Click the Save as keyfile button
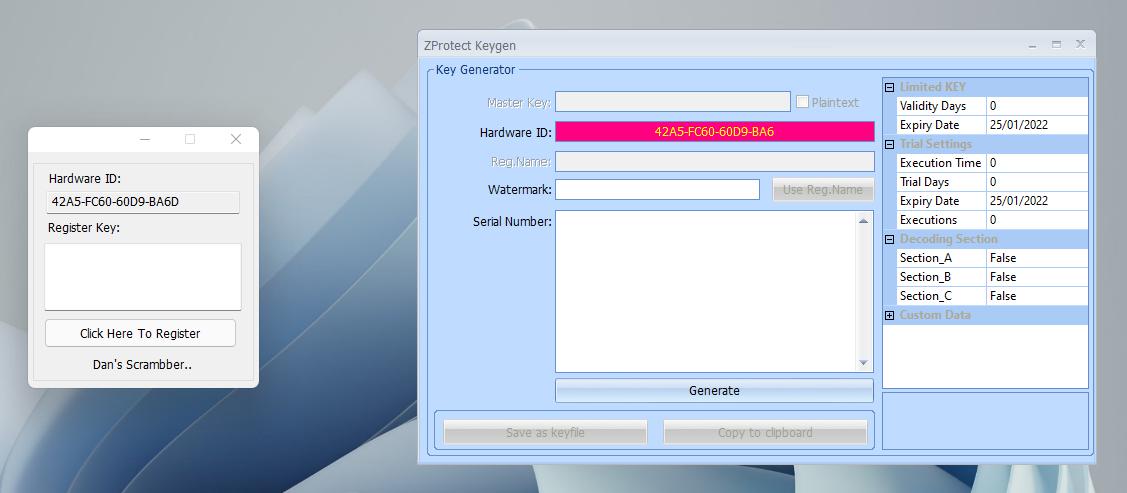 click(x=545, y=433)
